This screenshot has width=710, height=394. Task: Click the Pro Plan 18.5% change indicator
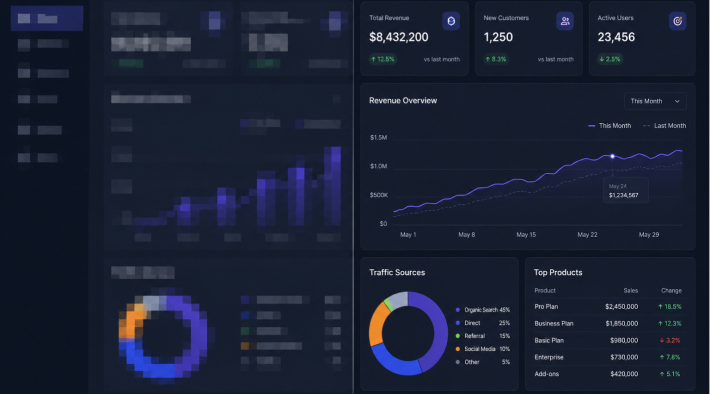point(670,307)
